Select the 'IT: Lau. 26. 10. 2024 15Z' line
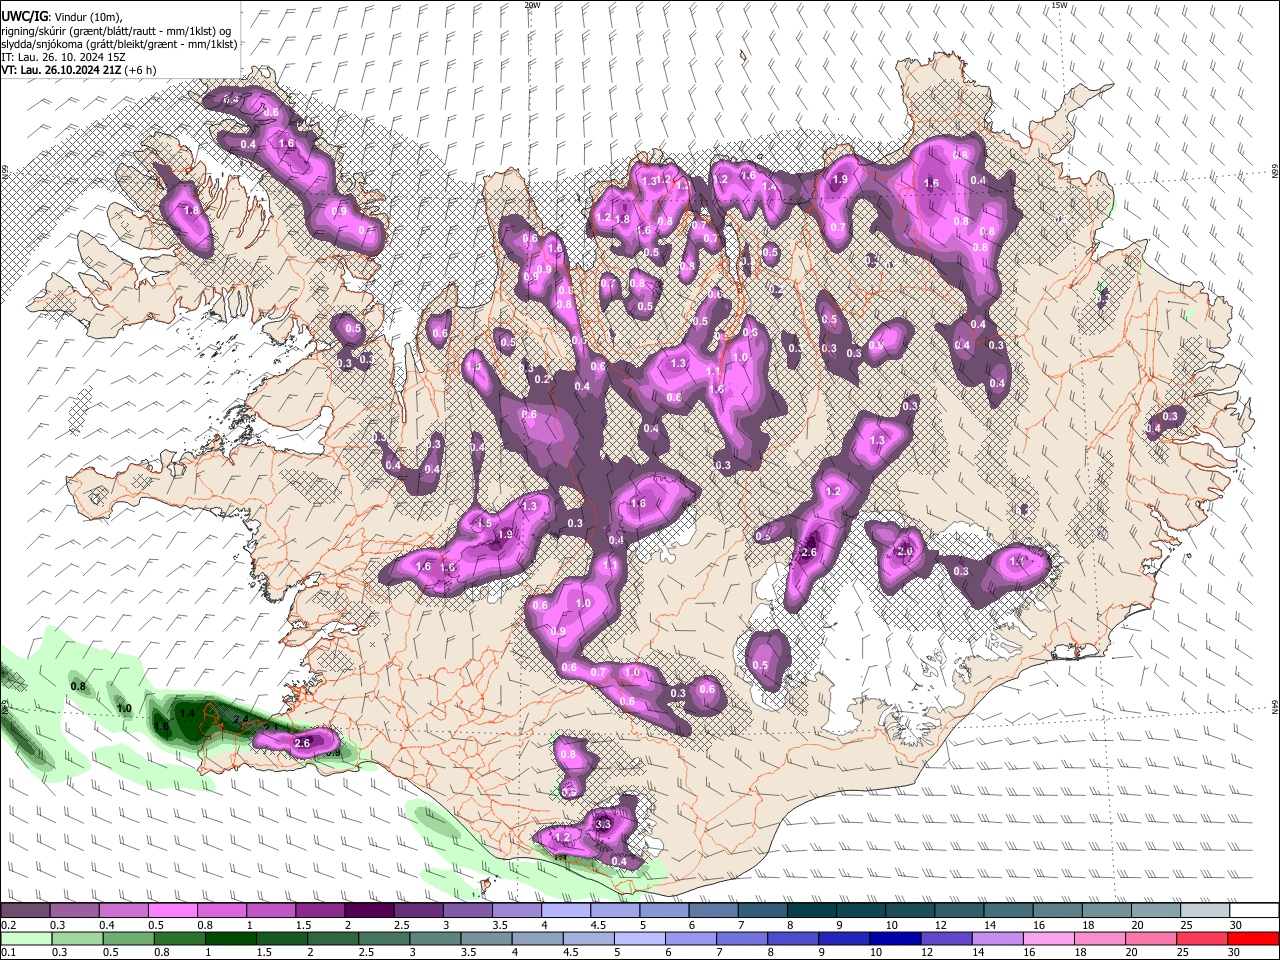 click(61, 57)
